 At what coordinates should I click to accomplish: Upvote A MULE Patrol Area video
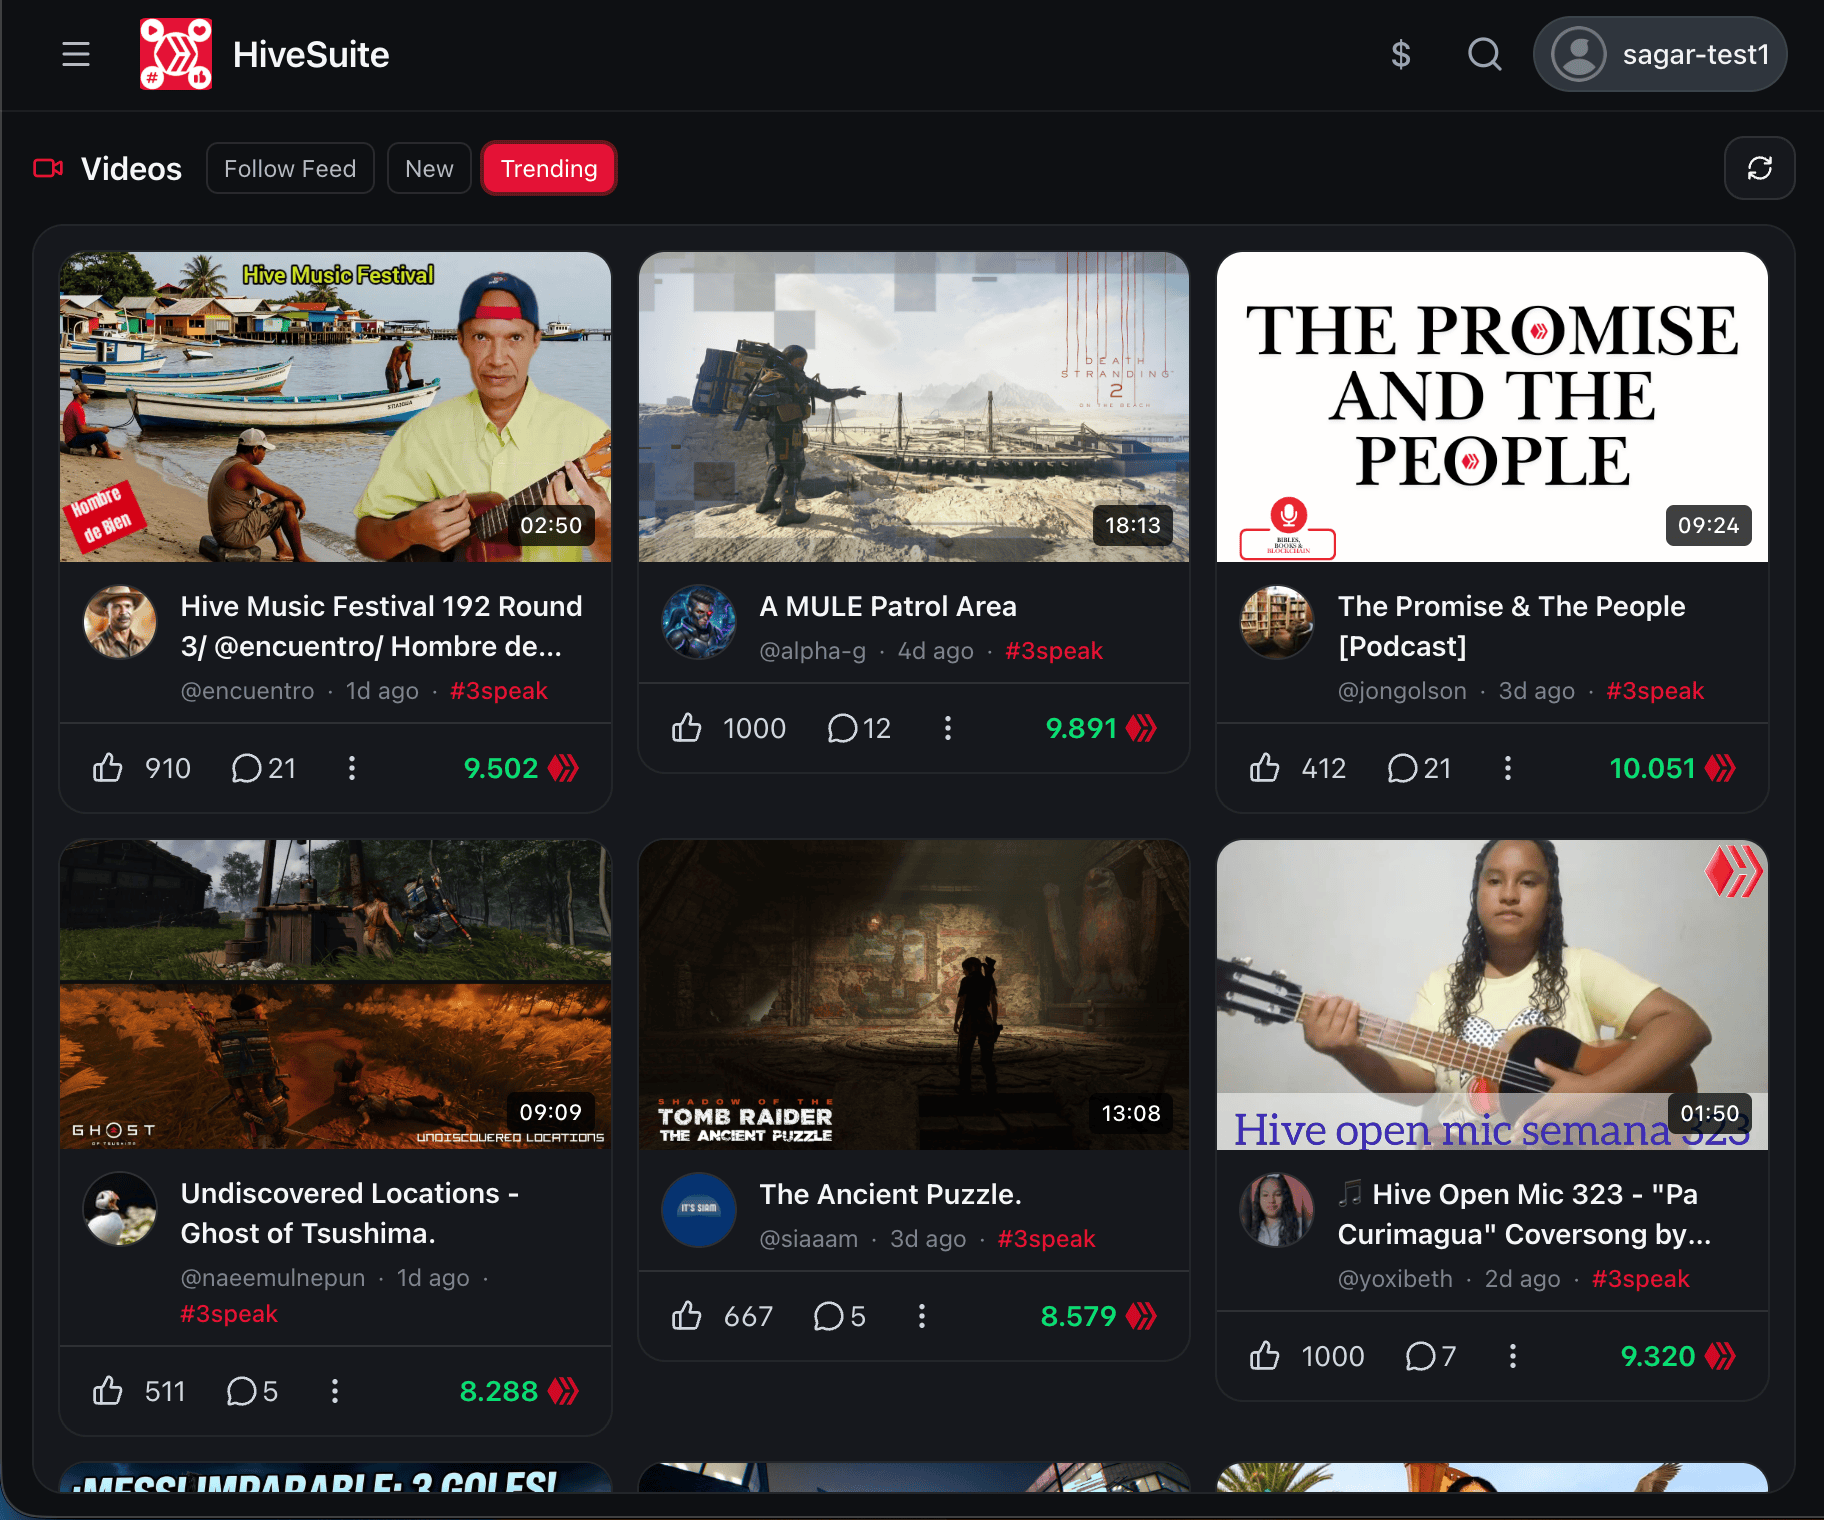point(687,728)
